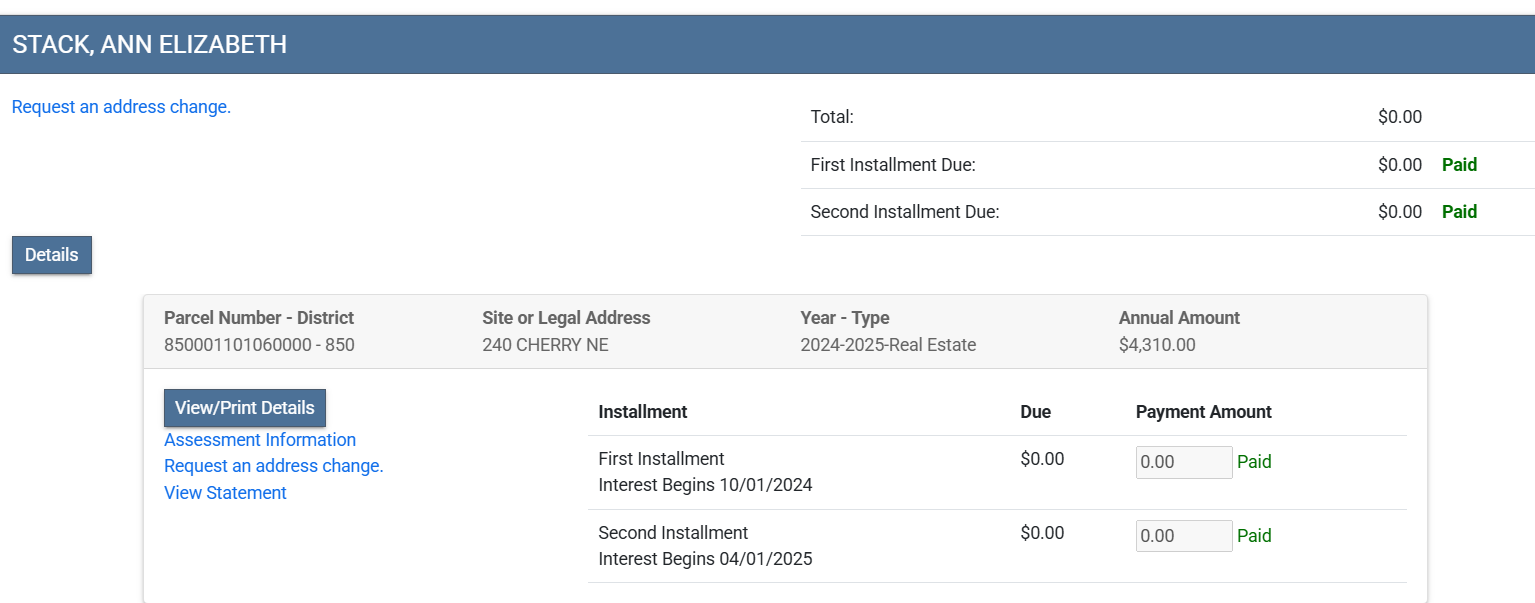Viewport: 1535px width, 603px height.
Task: Open View/Print Details for the parcel
Action: 245,408
